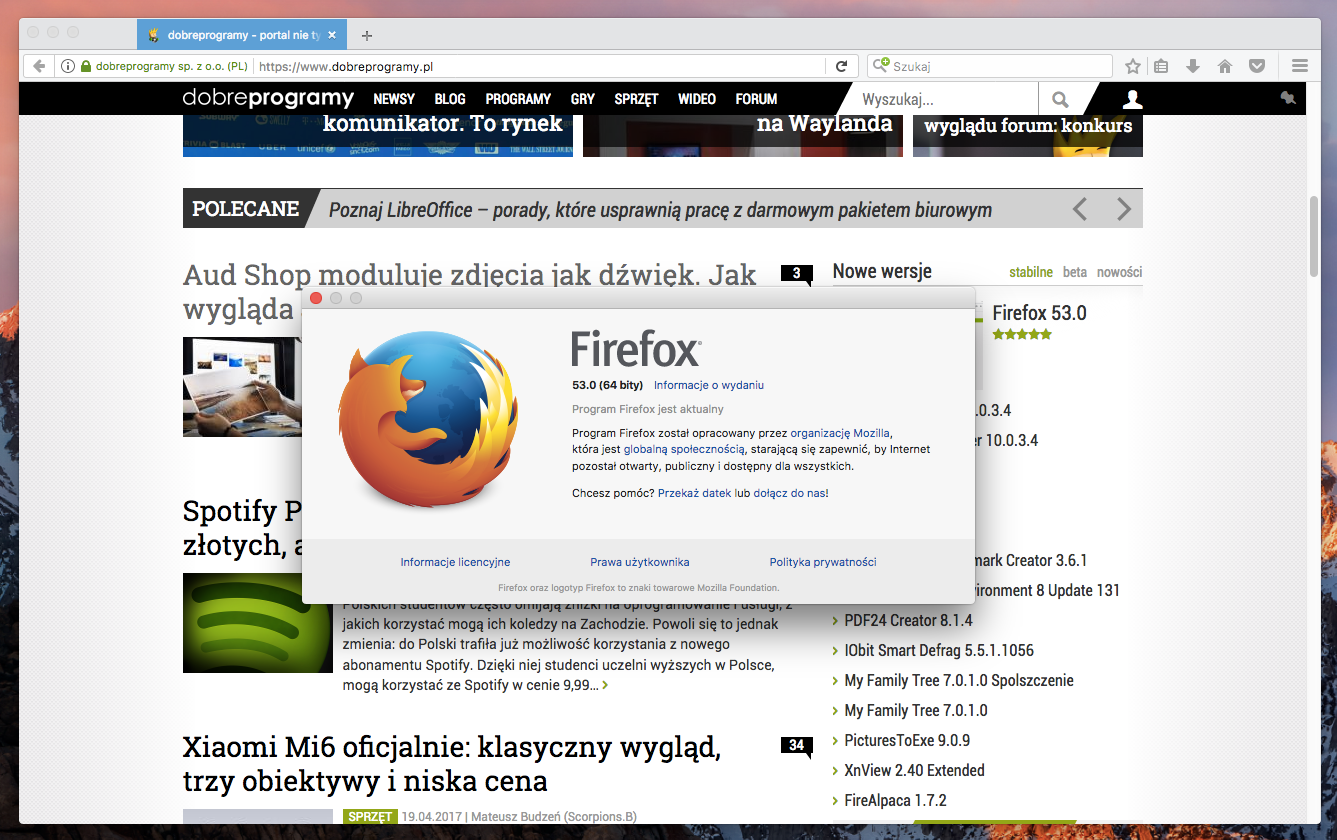Viewport: 1337px width, 840px height.
Task: Click the green SPRZĘT tag under Xiaomi headline
Action: tap(370, 817)
